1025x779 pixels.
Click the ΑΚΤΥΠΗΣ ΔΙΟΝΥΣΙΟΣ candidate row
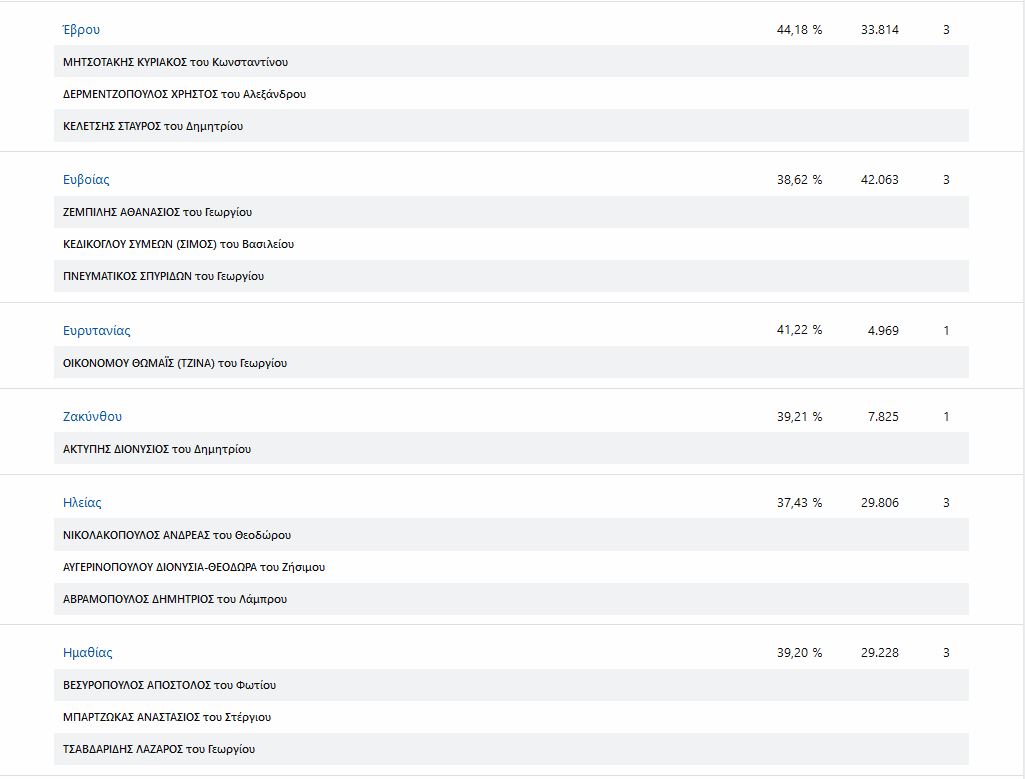pos(157,449)
